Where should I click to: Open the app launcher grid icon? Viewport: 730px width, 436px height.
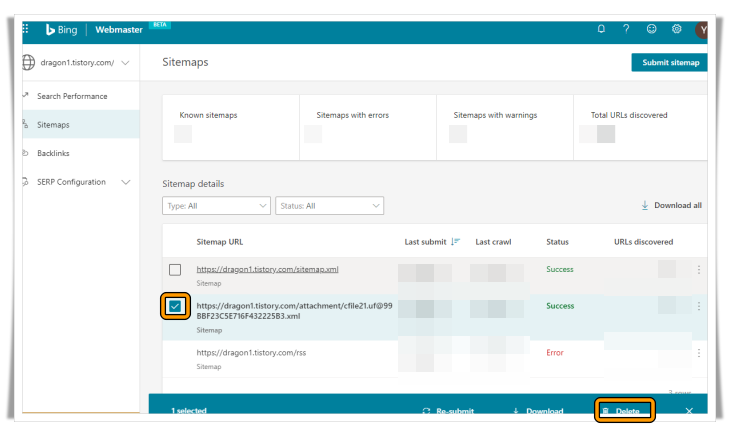pyautogui.click(x=26, y=29)
